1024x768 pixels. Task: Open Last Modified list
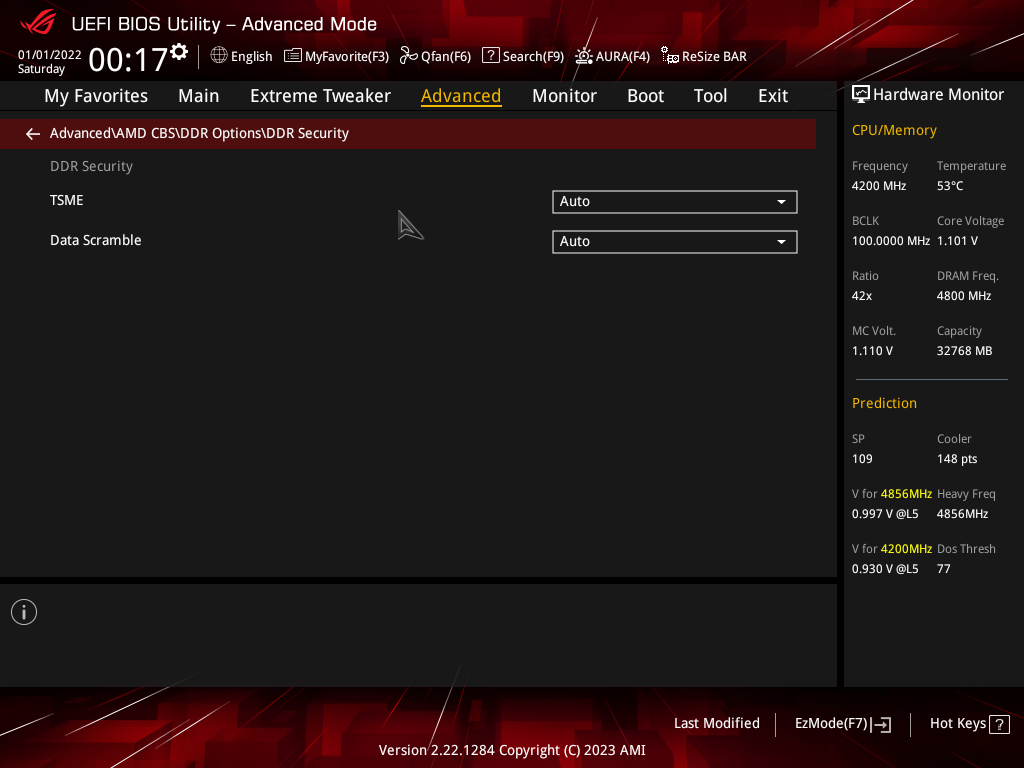(x=716, y=724)
